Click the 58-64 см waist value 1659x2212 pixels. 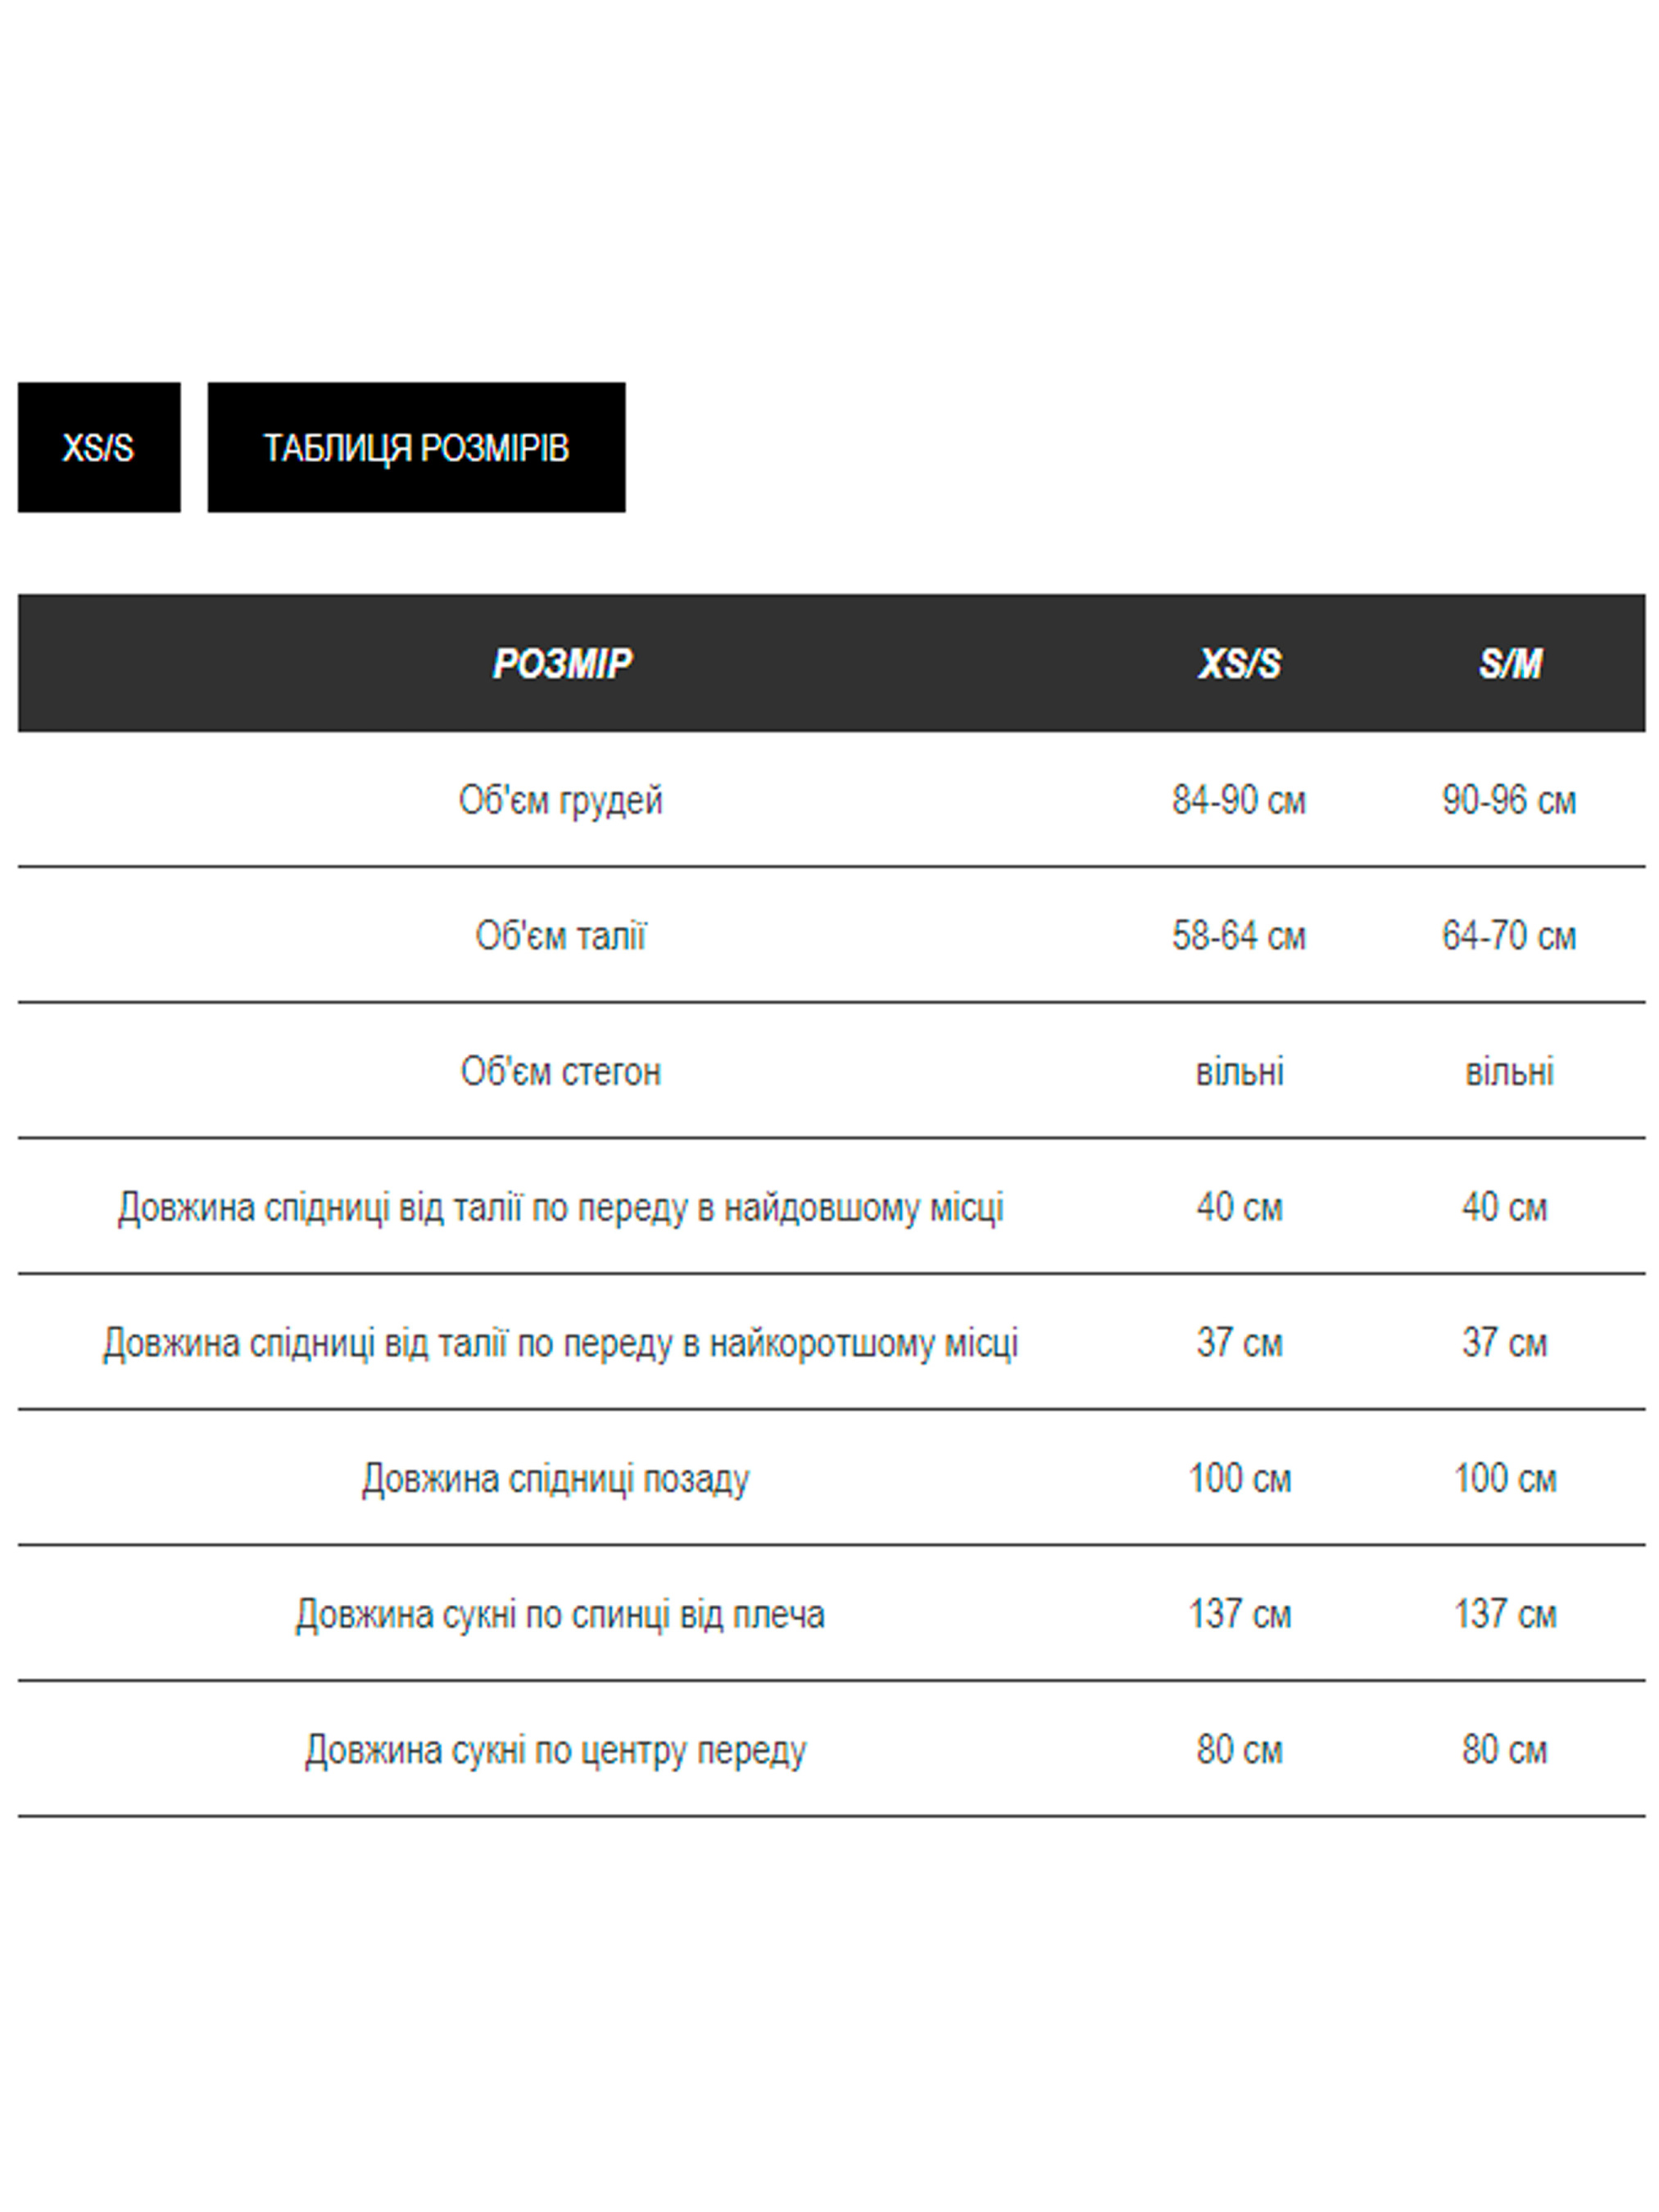(x=1239, y=936)
